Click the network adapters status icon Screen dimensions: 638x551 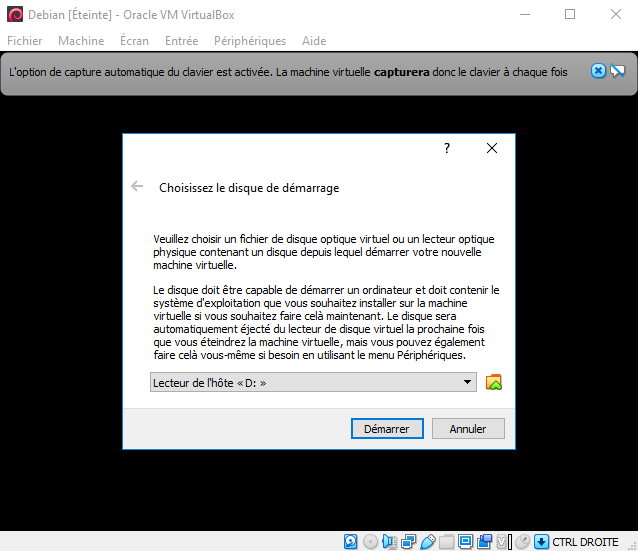pyautogui.click(x=409, y=542)
